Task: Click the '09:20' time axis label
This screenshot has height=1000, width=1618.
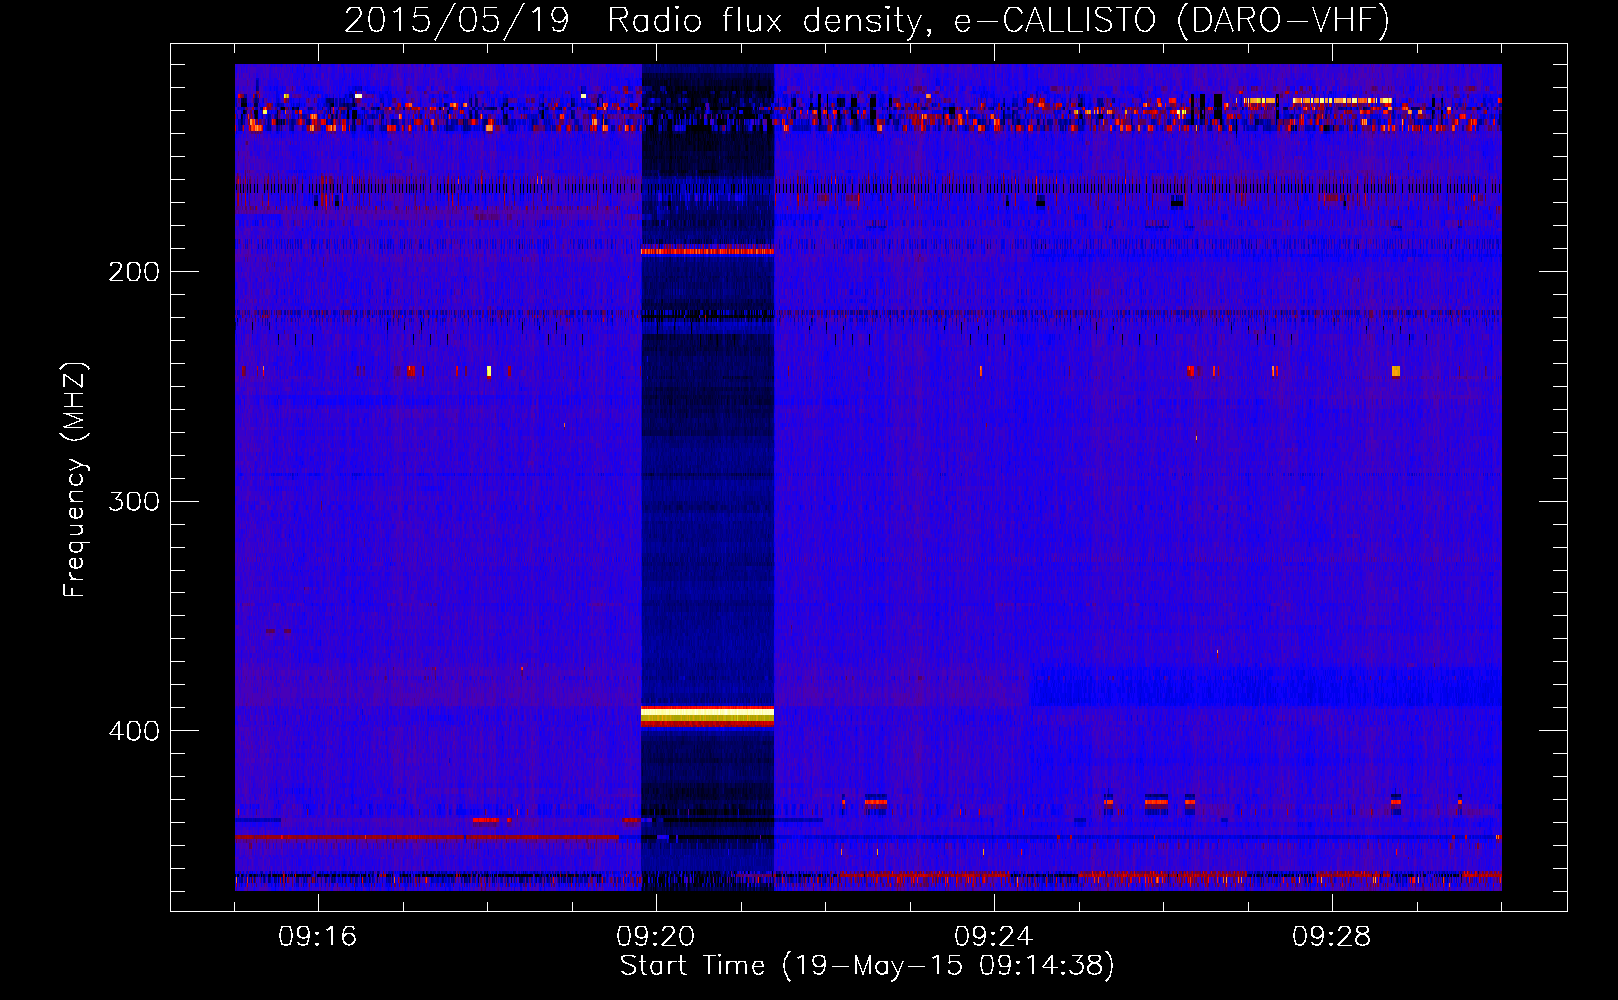Action: [656, 937]
